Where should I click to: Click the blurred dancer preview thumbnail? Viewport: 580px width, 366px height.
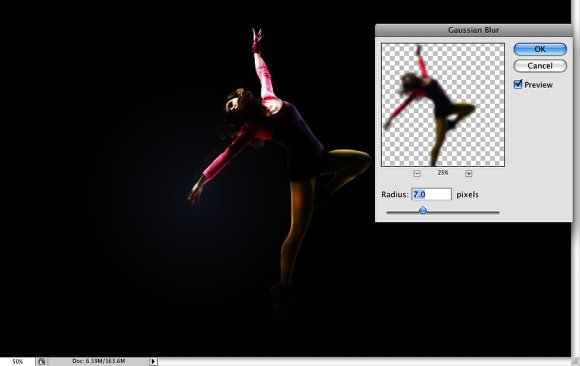[443, 105]
